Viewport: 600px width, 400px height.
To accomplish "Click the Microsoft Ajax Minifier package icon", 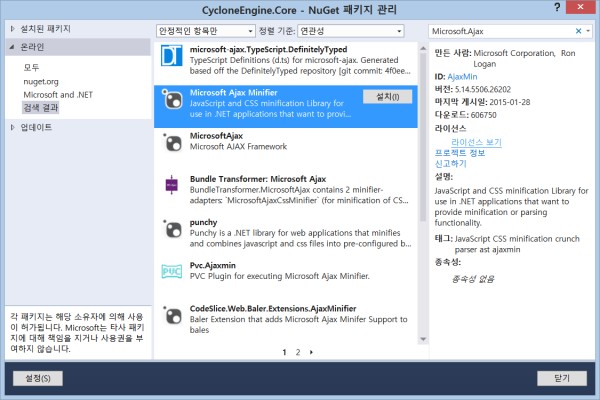I will [173, 100].
